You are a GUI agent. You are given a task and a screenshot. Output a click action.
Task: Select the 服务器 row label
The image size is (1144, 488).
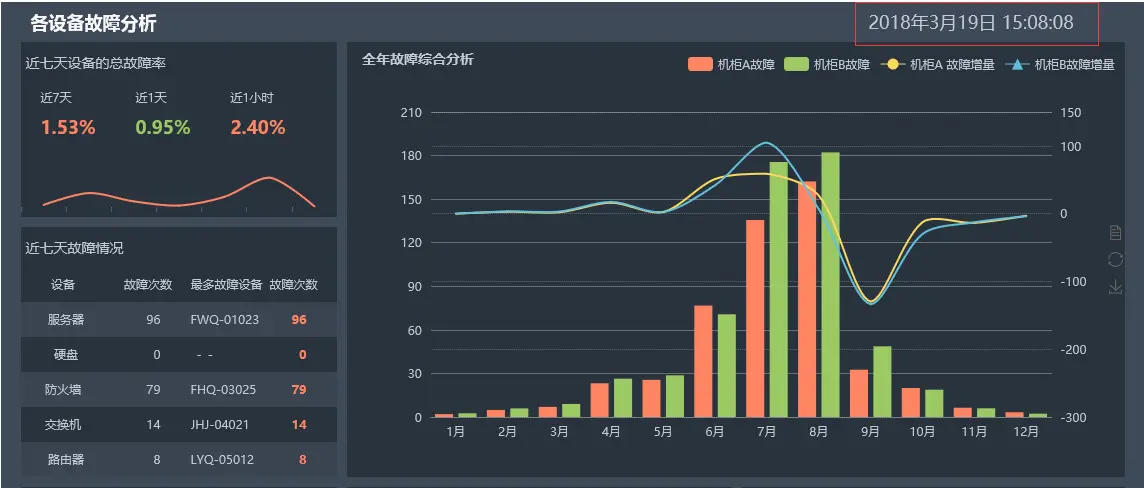(x=66, y=319)
